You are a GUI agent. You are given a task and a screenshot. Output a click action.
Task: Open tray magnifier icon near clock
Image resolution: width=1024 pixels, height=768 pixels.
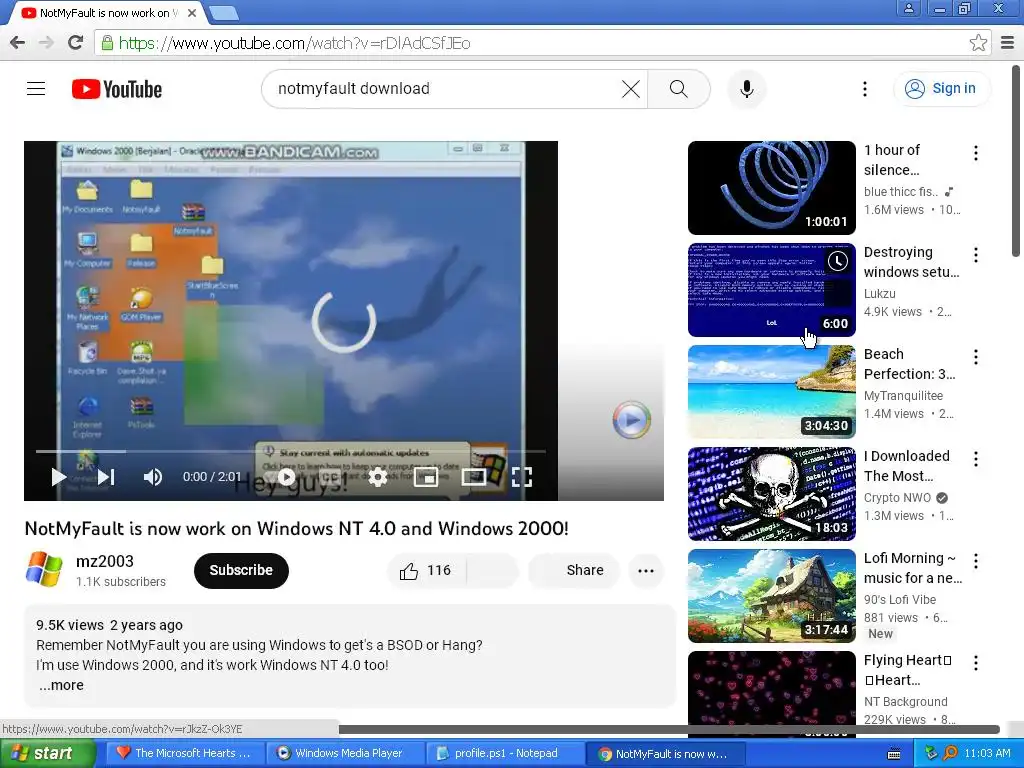coord(950,753)
